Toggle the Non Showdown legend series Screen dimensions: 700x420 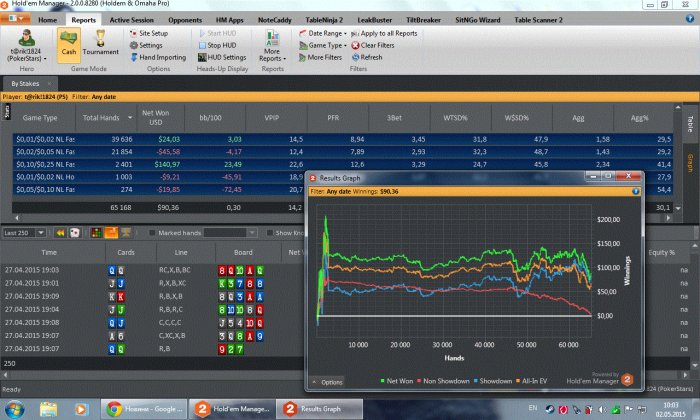tap(443, 381)
